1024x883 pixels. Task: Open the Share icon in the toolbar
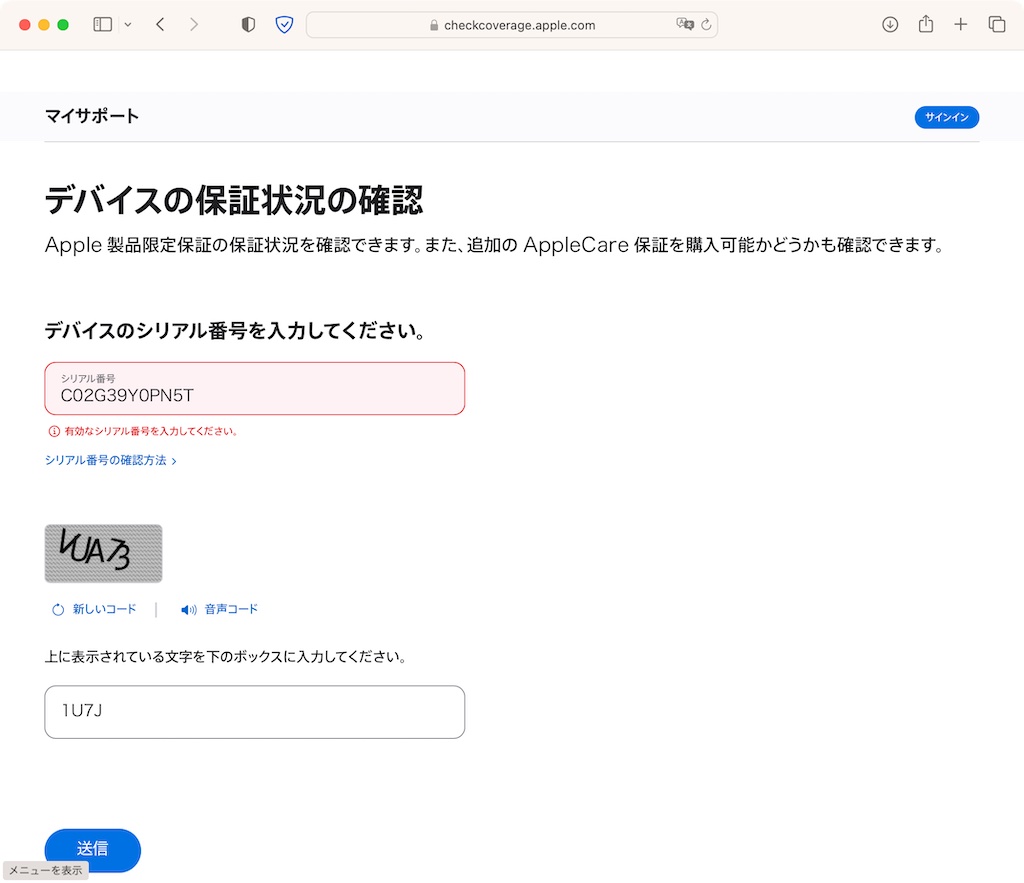[x=925, y=24]
